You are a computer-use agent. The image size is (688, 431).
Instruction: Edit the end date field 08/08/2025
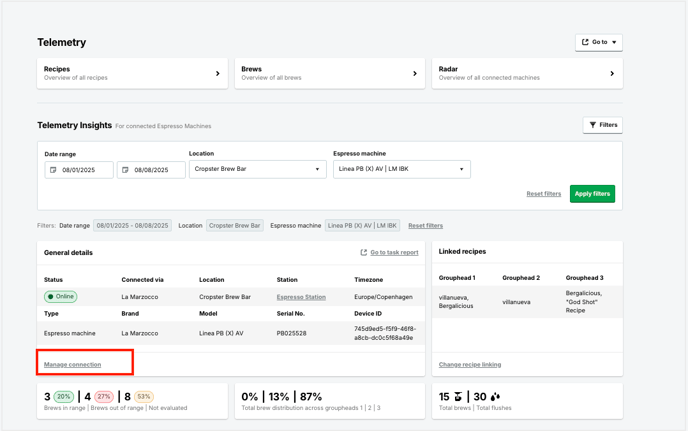pos(151,170)
